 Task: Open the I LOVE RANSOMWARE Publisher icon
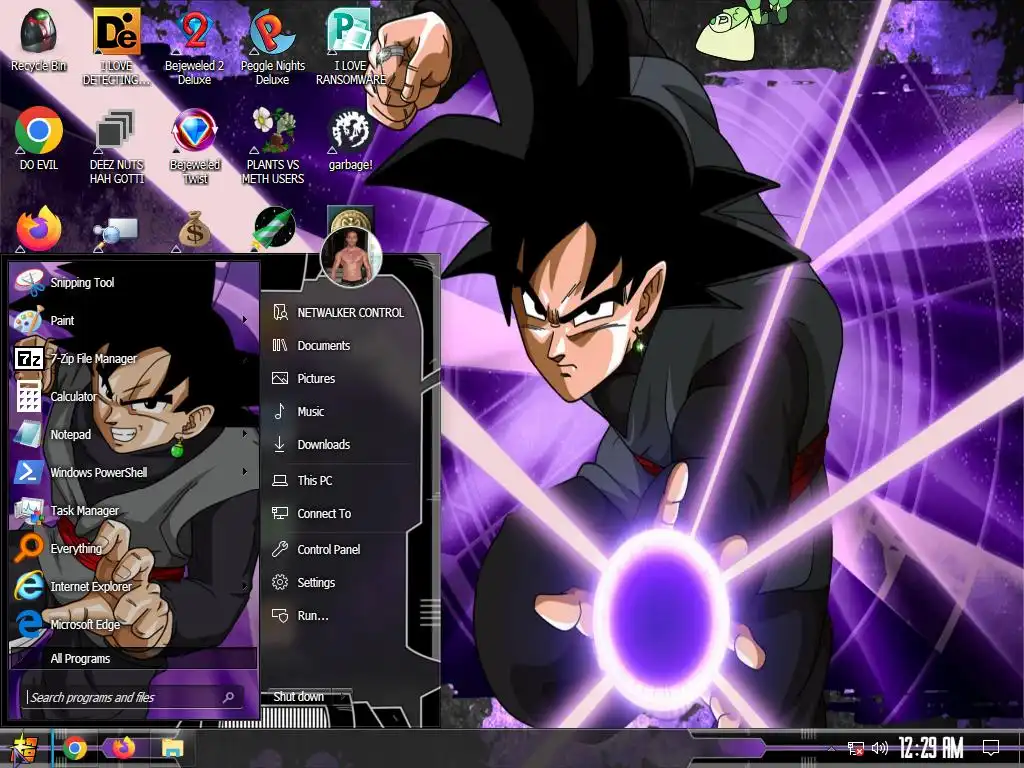pyautogui.click(x=351, y=47)
